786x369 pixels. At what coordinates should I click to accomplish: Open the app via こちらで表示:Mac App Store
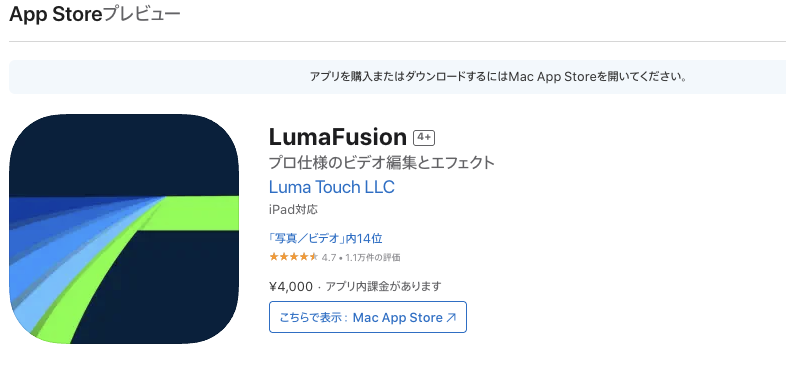tap(368, 317)
